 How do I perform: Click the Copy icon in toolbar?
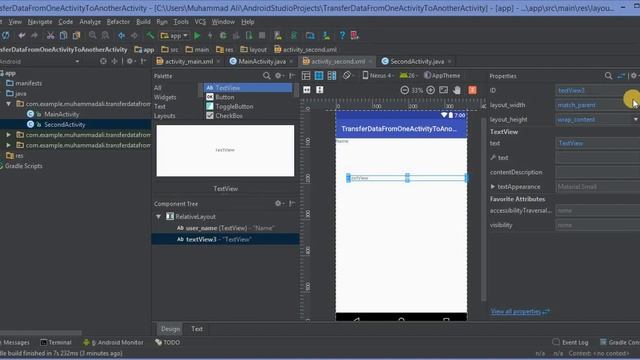tap(63, 36)
